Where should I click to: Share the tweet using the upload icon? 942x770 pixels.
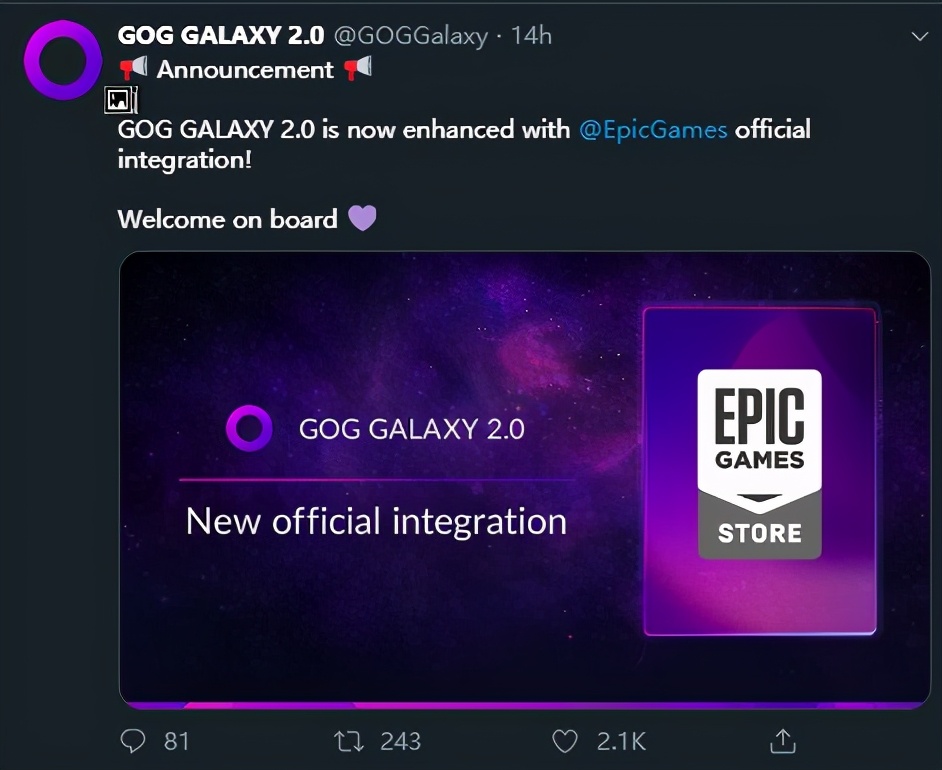pos(783,741)
